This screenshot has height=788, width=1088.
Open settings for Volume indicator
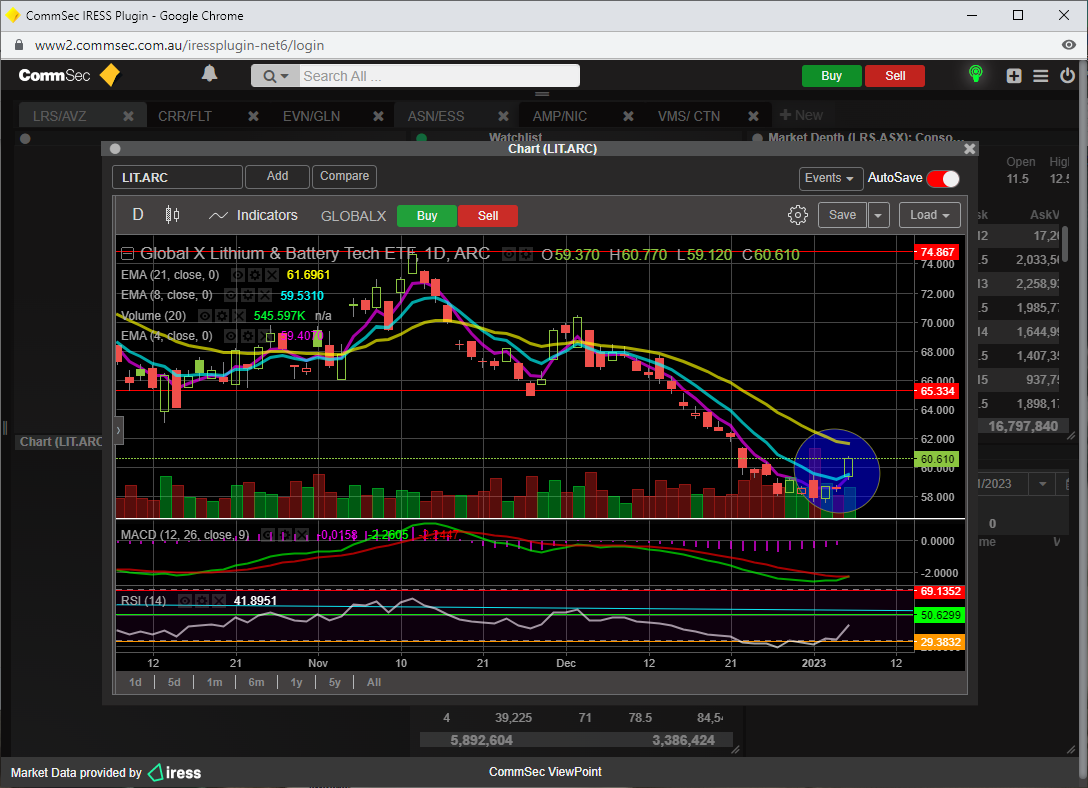click(221, 316)
